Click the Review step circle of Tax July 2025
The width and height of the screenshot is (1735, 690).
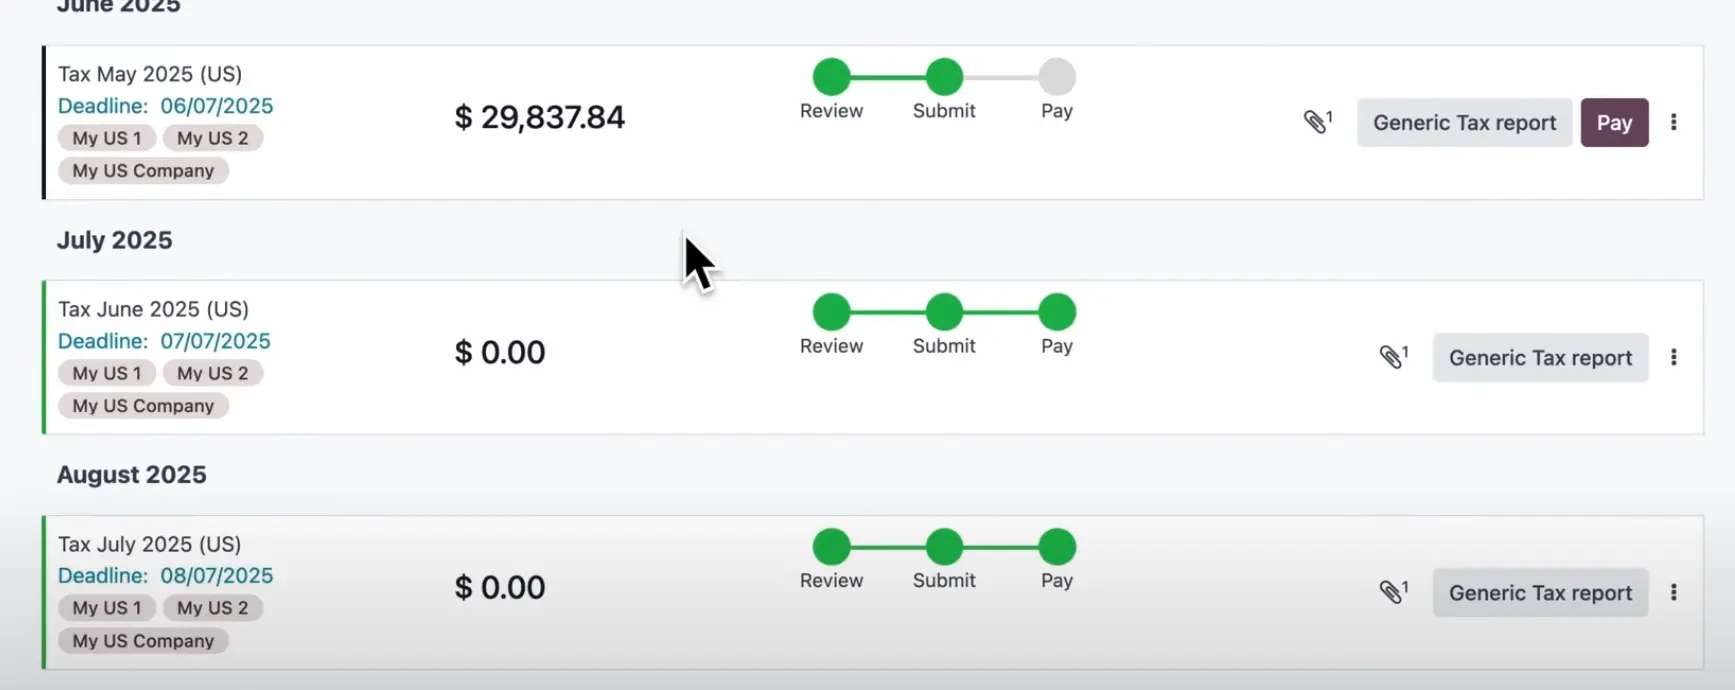point(831,547)
